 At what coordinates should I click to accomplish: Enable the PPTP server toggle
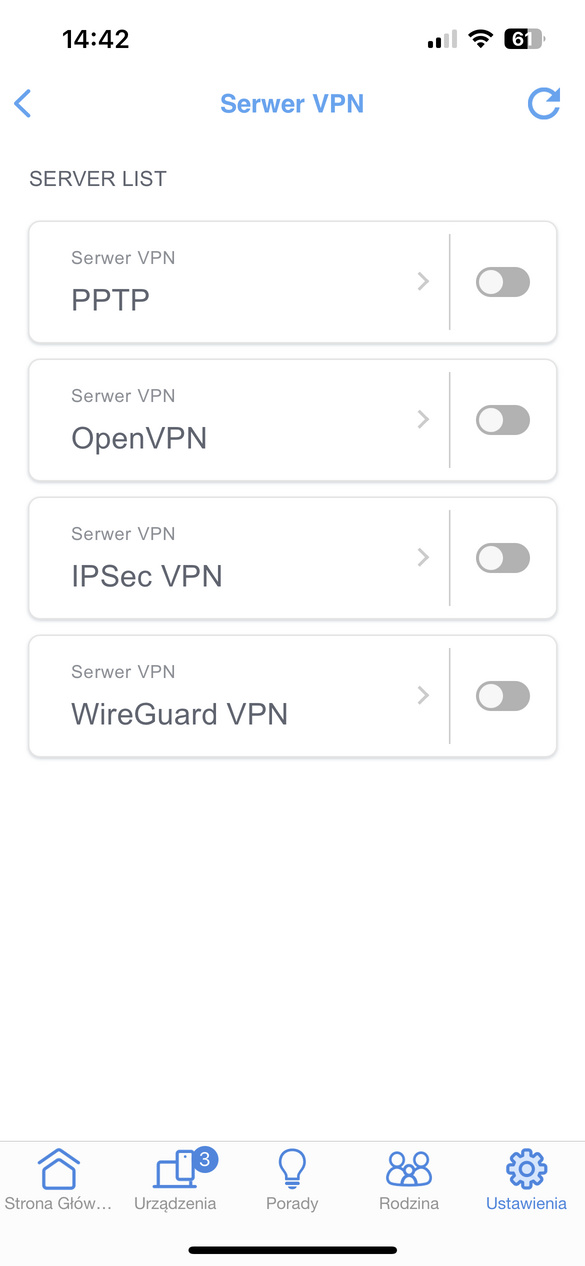point(502,282)
